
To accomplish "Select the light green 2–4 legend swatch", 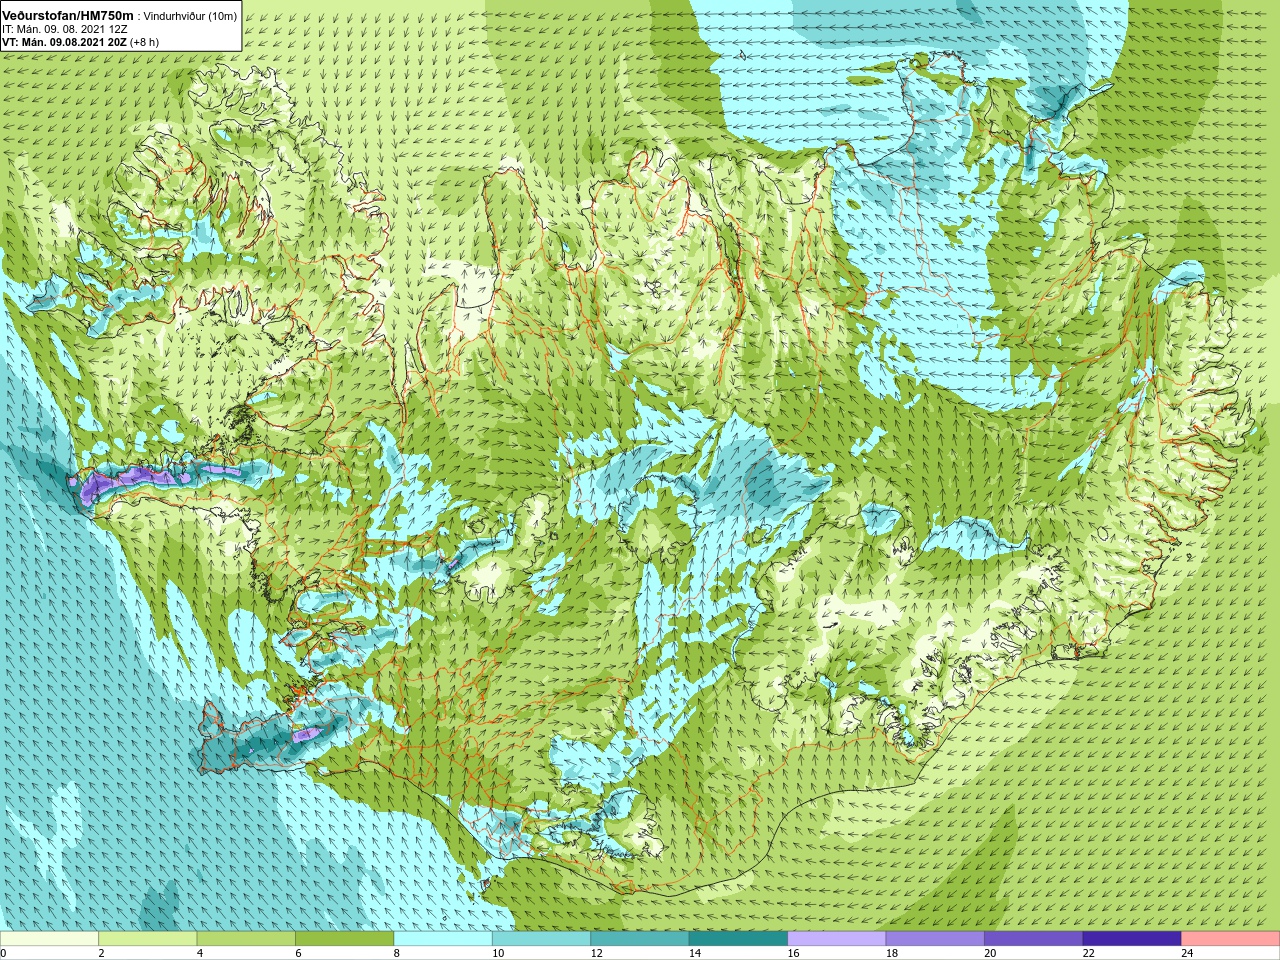I will pos(147,939).
